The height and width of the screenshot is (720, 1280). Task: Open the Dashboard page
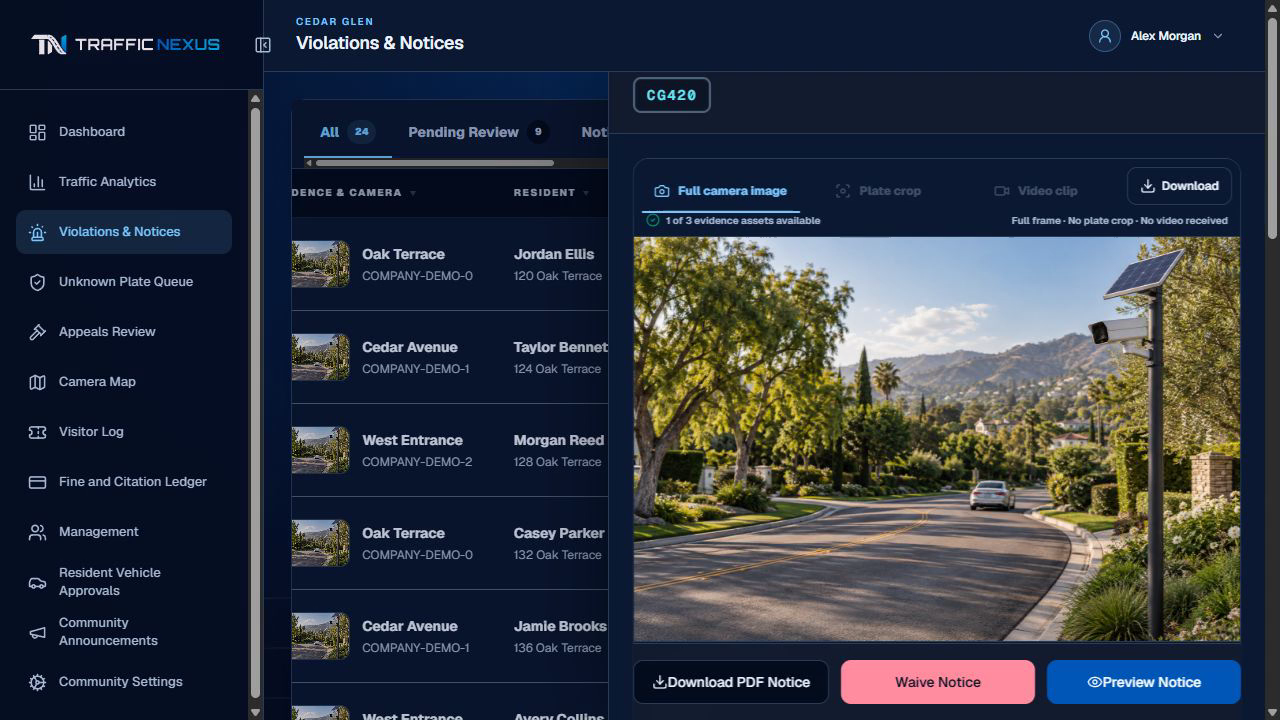point(124,132)
